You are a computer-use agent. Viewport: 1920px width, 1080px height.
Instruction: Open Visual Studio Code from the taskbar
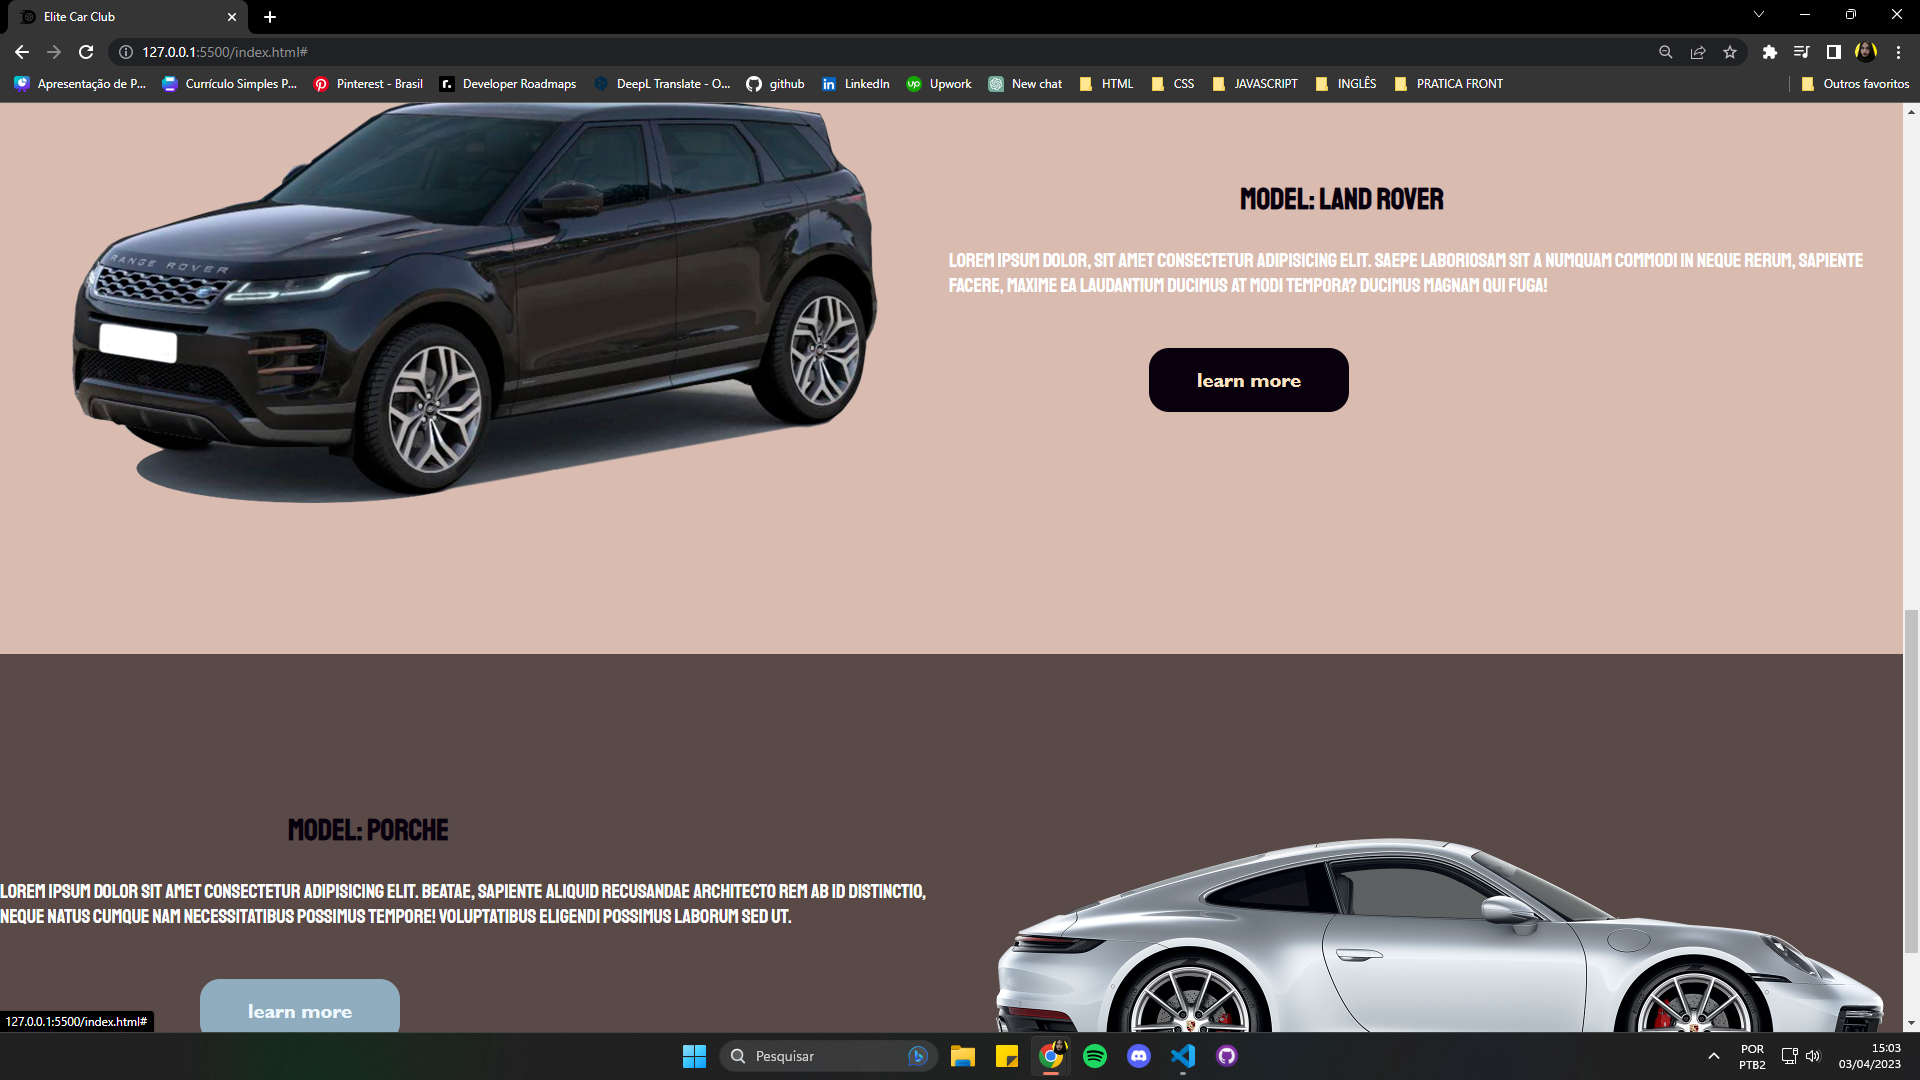coord(1183,1056)
